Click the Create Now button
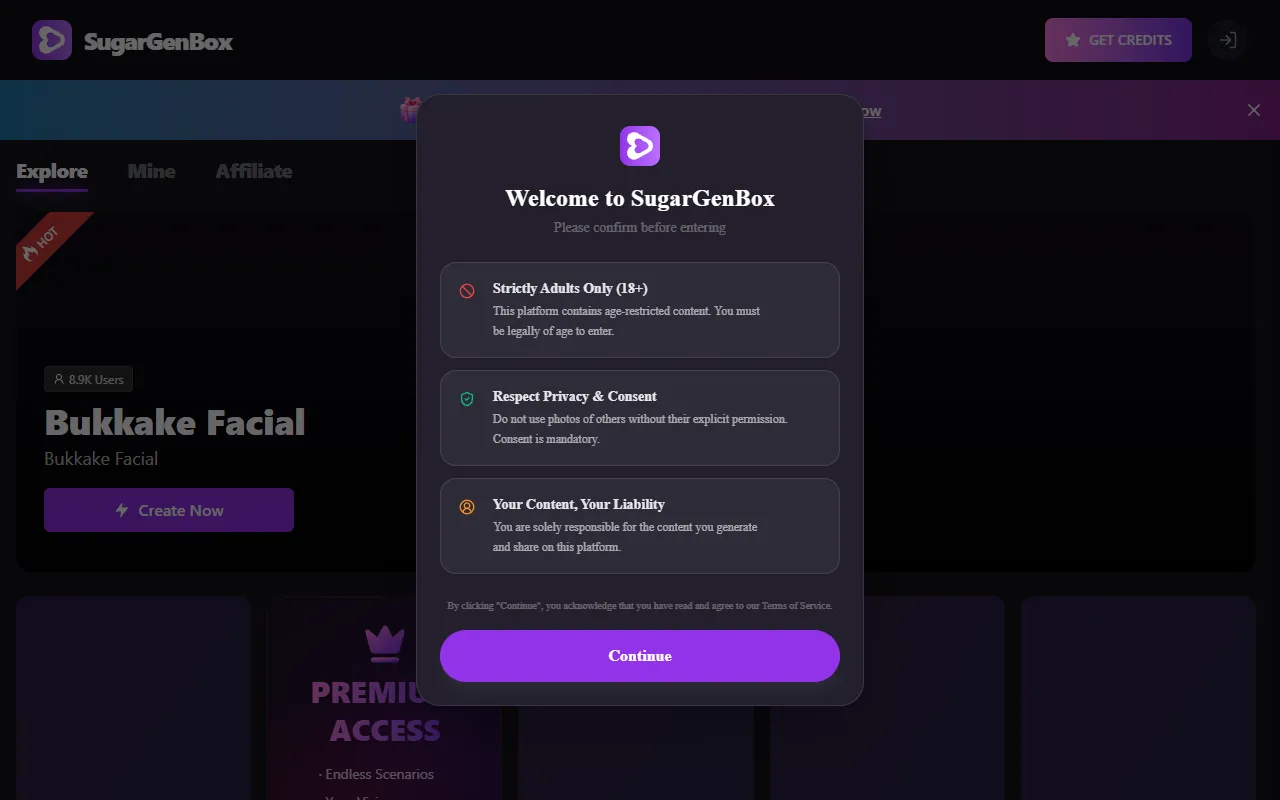1280x800 pixels. [169, 510]
